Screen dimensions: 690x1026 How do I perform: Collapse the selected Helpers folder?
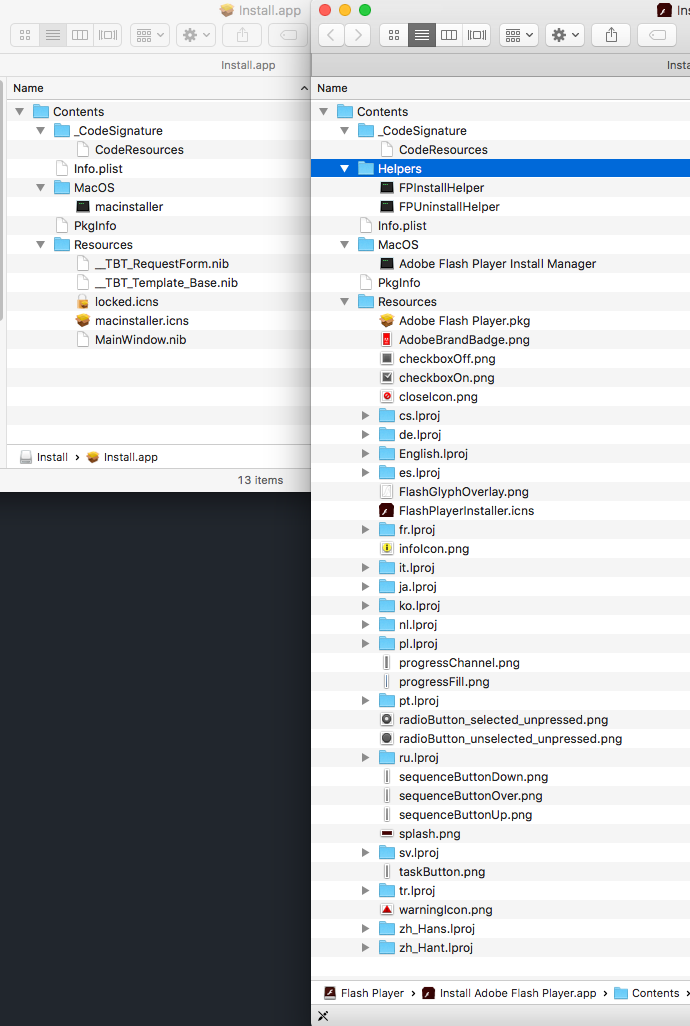coord(345,169)
